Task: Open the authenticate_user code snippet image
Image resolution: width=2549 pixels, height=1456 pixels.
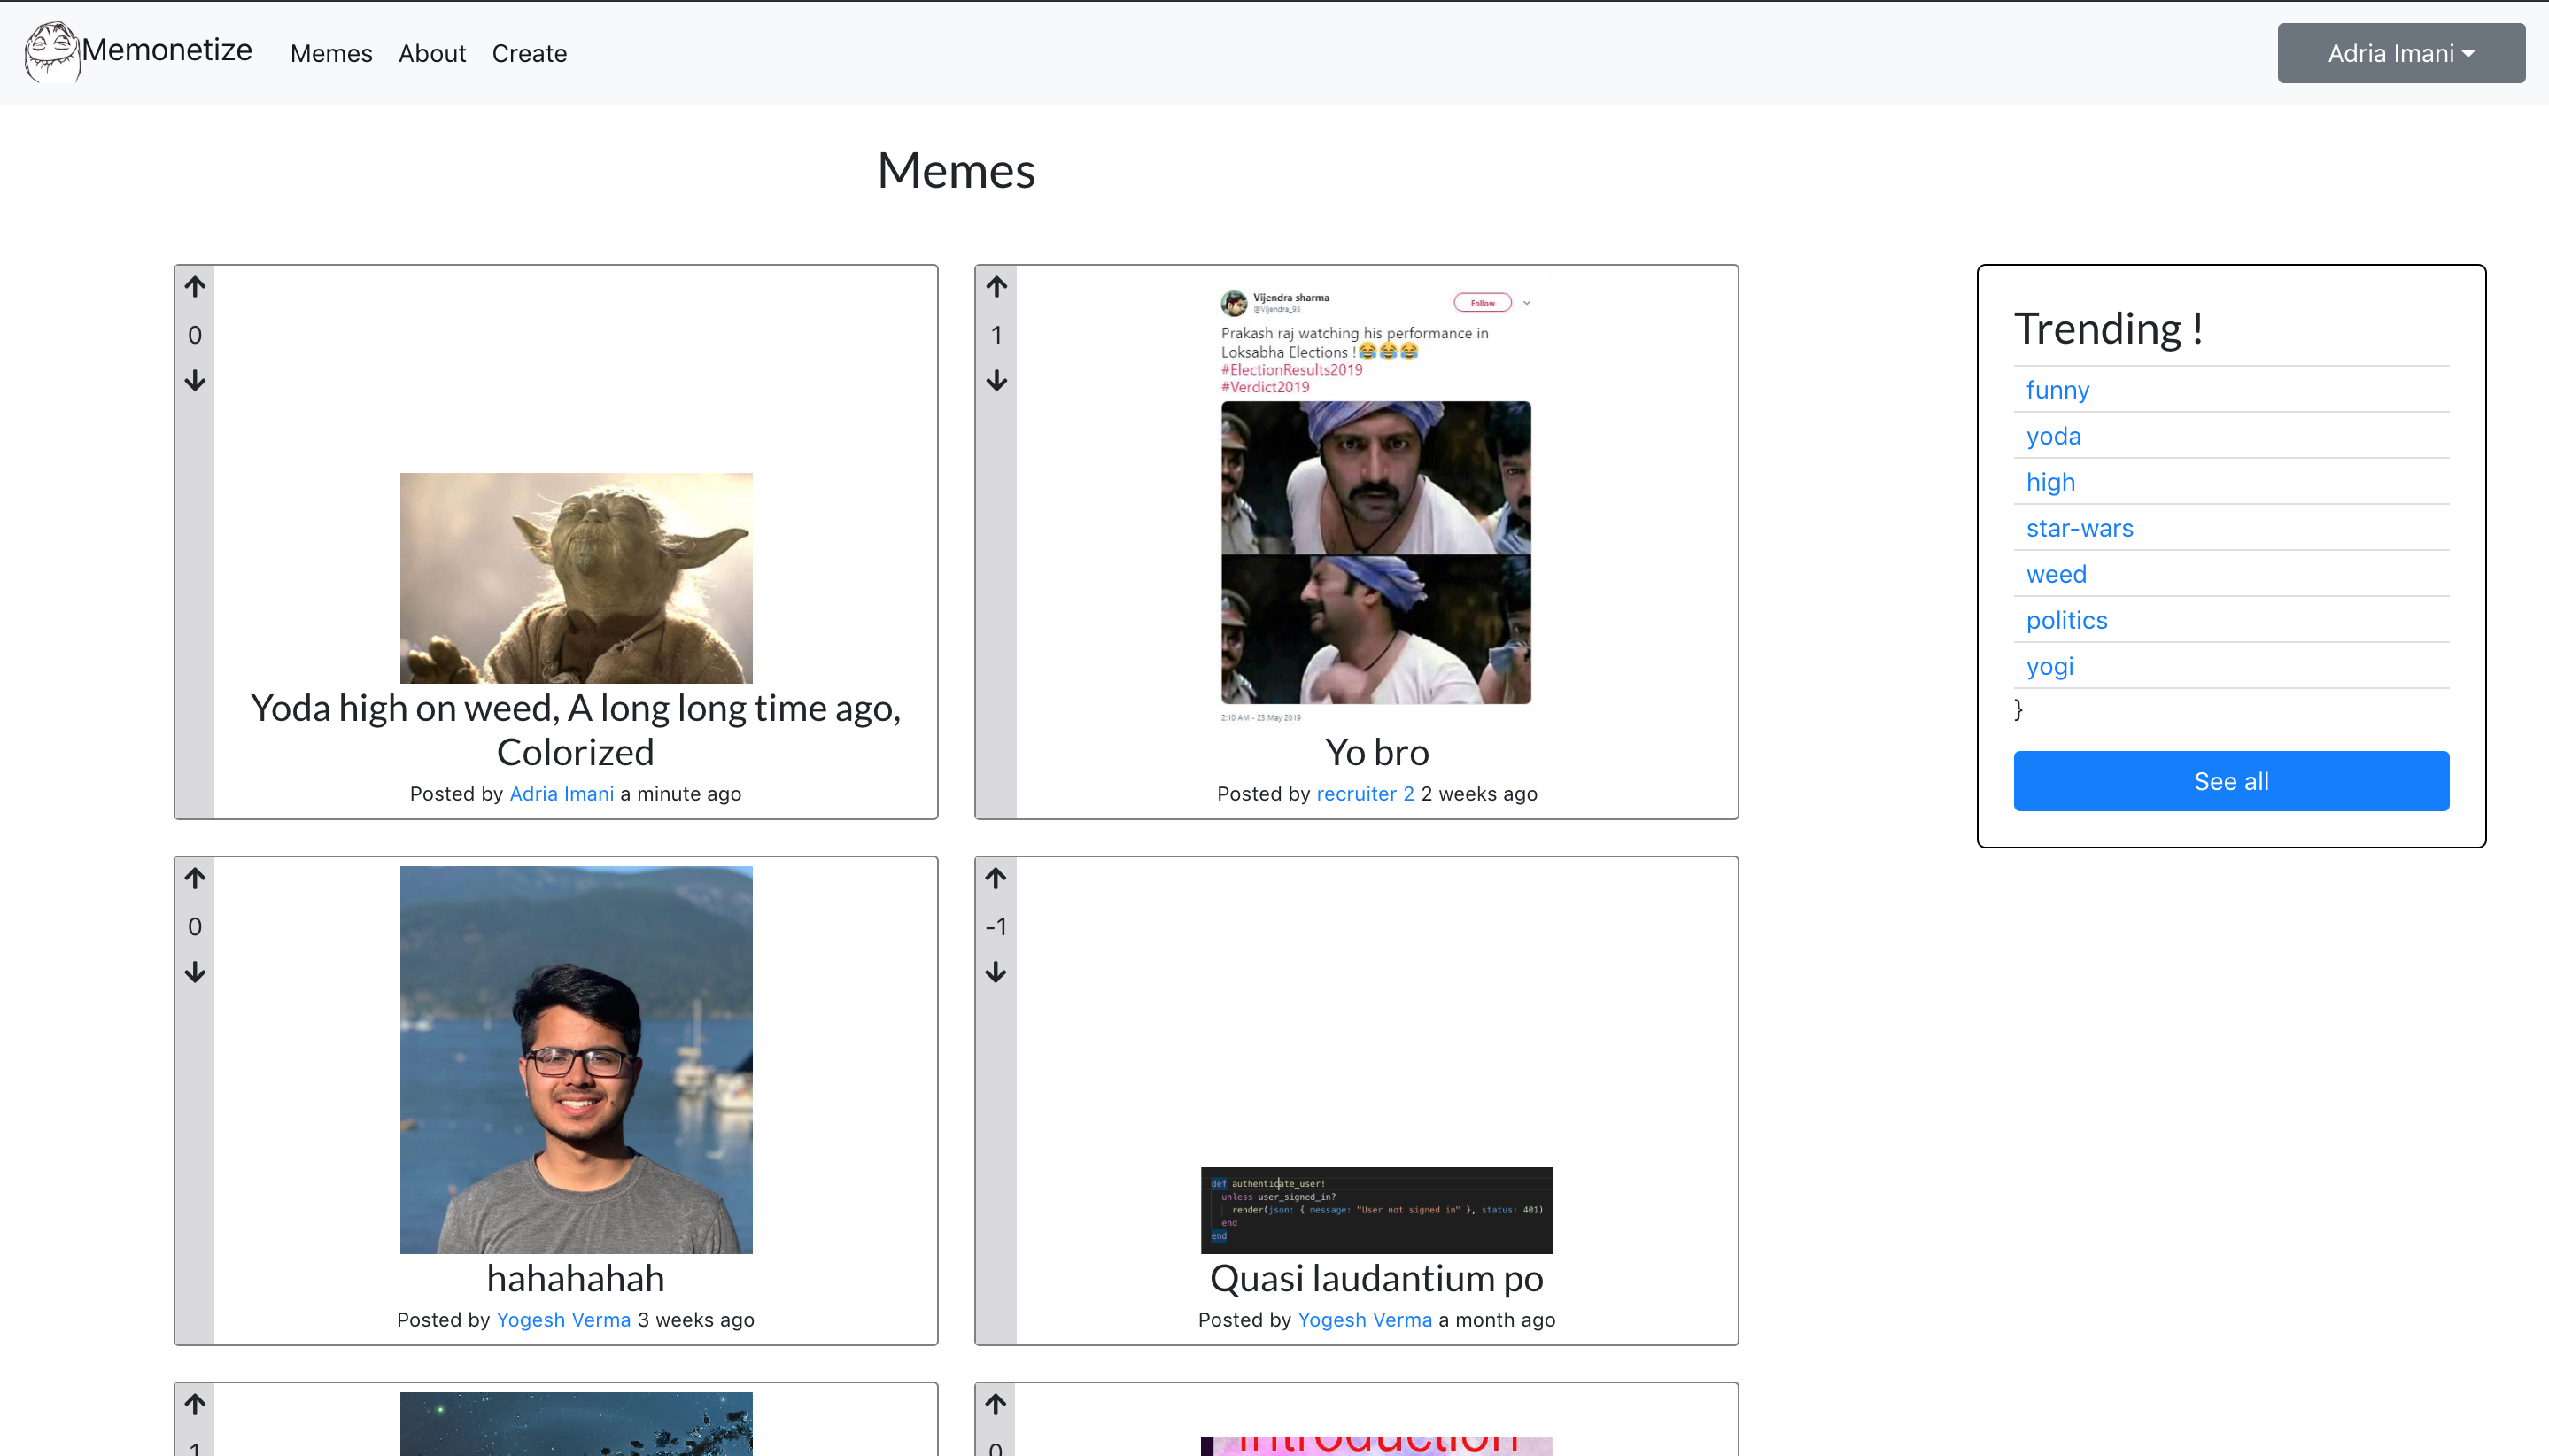Action: click(x=1376, y=1210)
